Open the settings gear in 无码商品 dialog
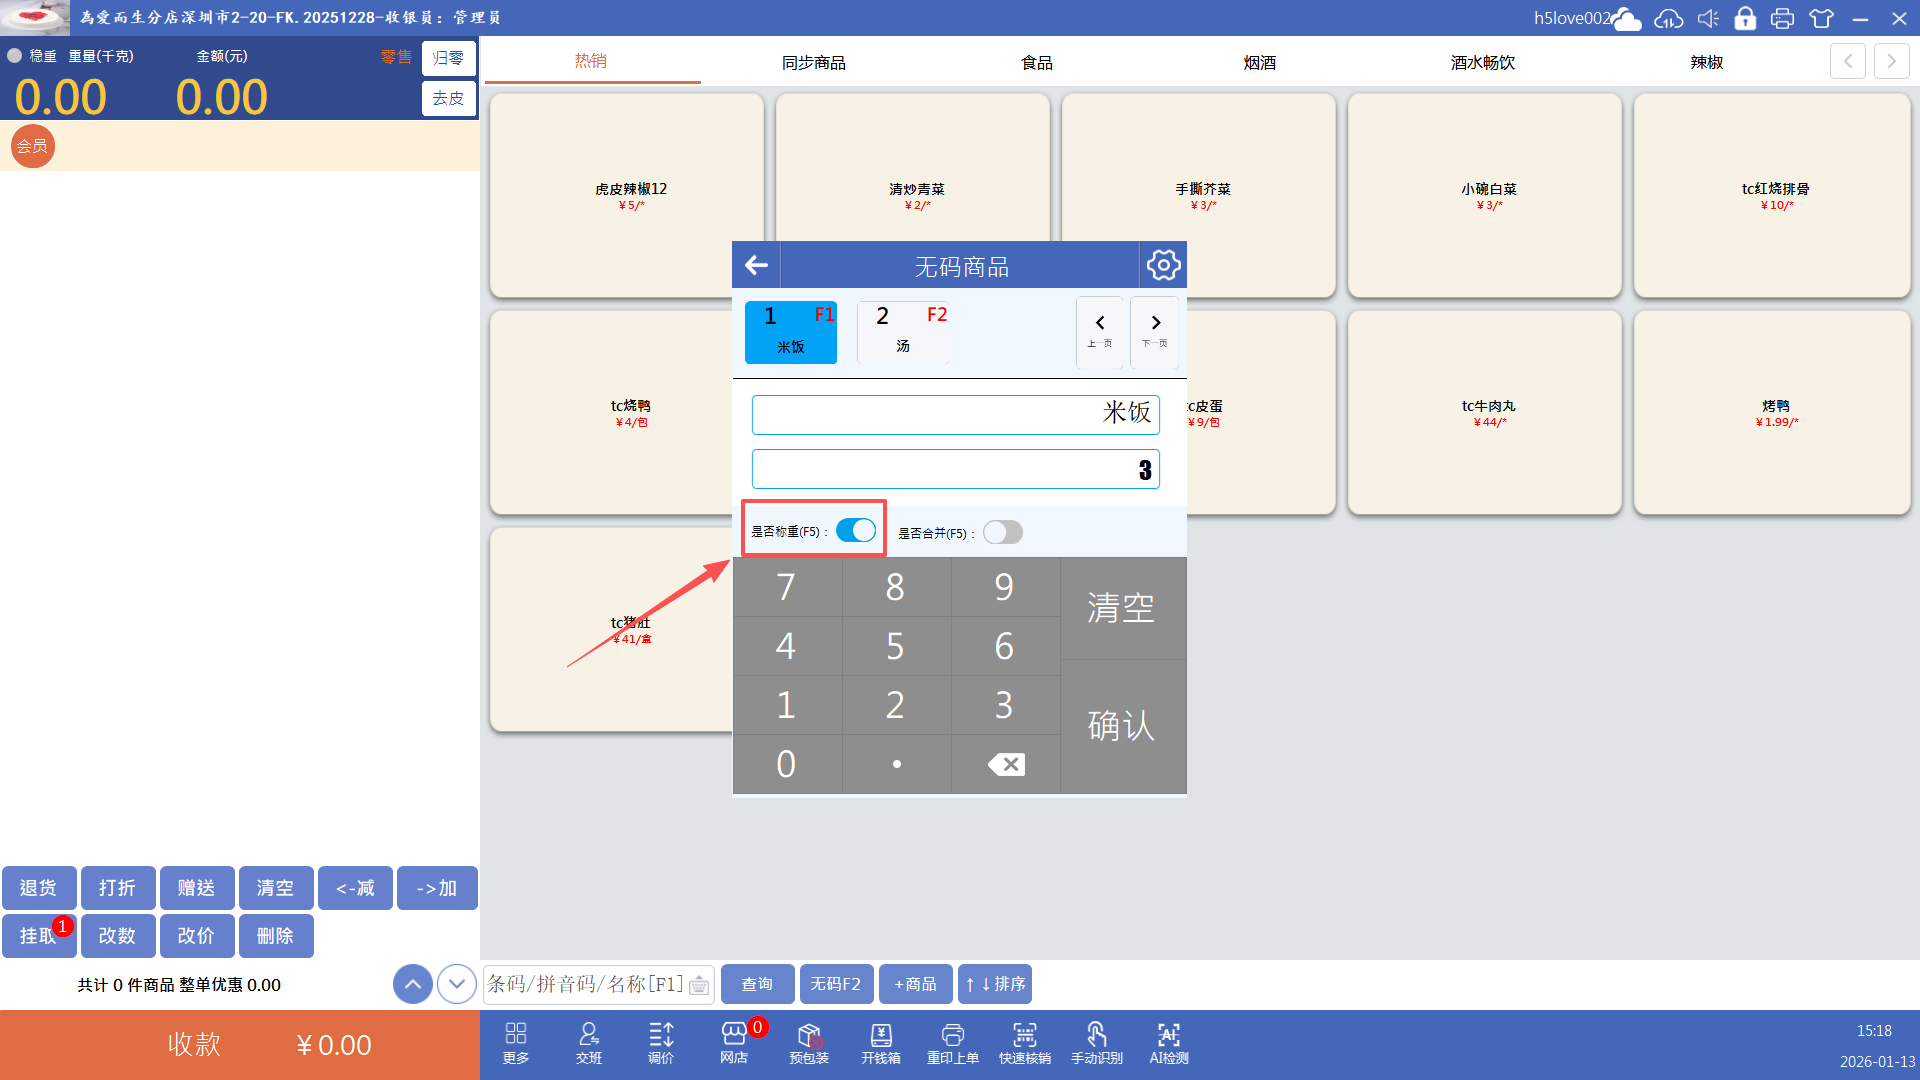 [1163, 265]
